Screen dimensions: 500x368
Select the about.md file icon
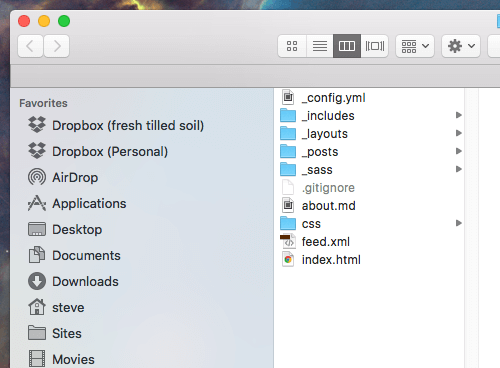[x=288, y=205]
